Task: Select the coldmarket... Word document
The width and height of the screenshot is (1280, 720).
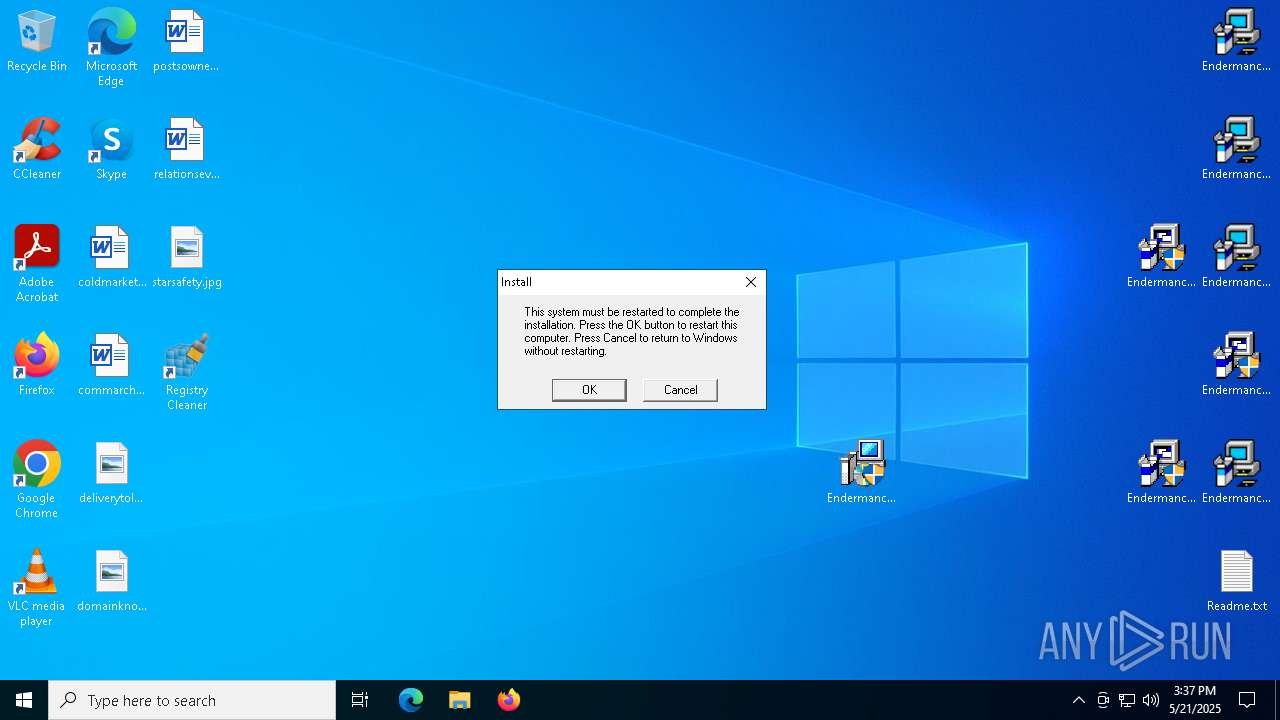Action: (x=111, y=256)
